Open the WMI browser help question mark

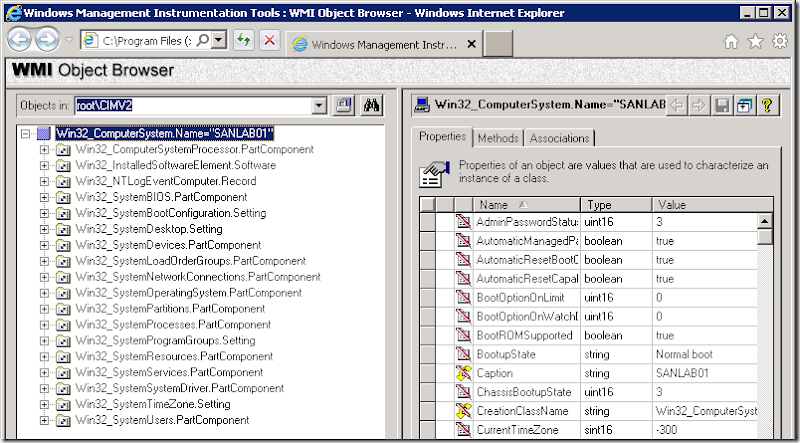(x=766, y=106)
